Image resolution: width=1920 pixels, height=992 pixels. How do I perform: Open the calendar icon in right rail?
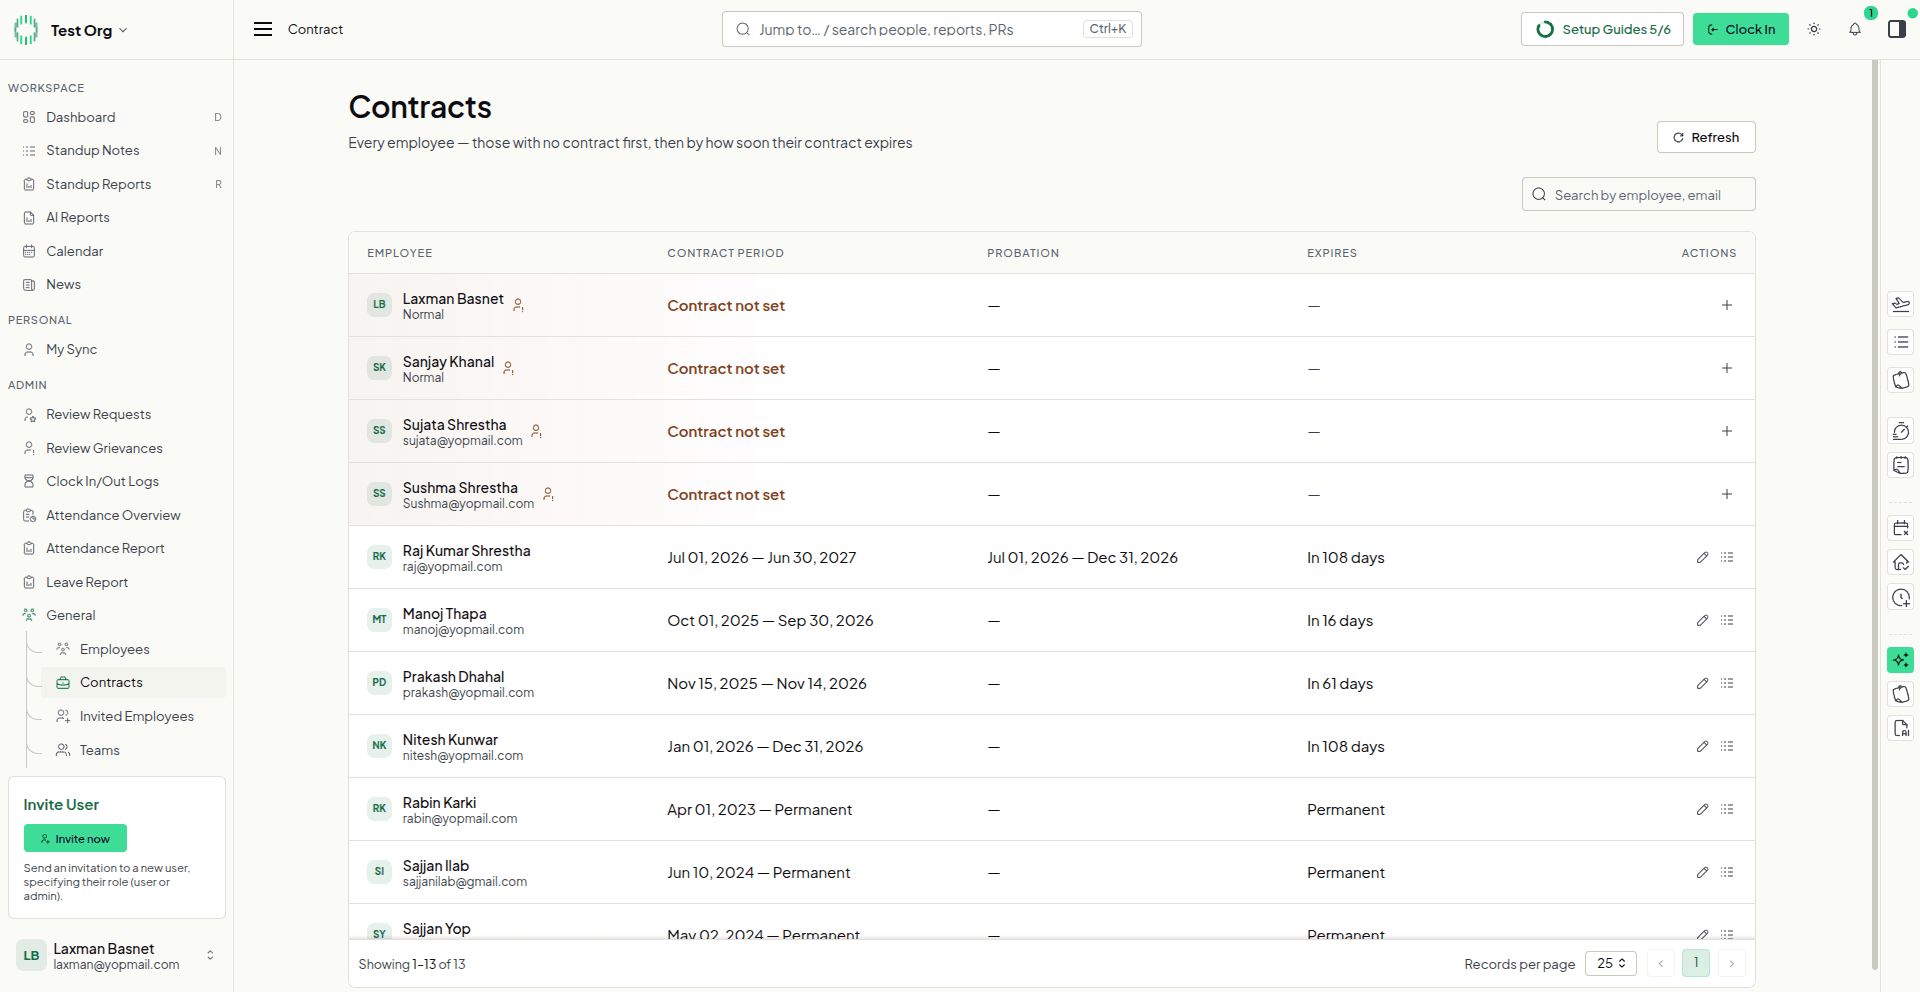[x=1901, y=528]
